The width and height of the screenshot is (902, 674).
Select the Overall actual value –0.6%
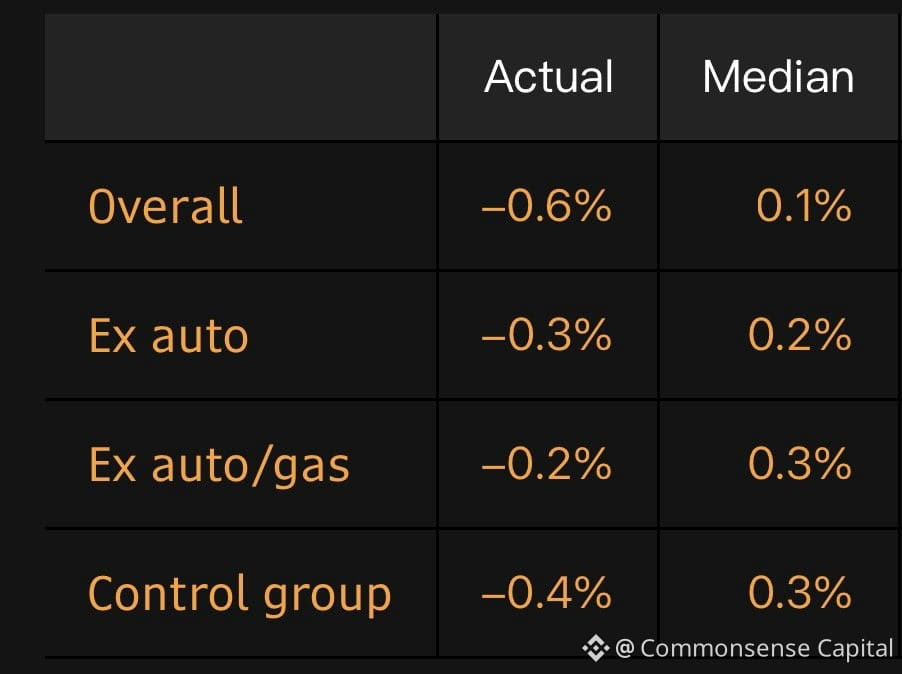(546, 205)
